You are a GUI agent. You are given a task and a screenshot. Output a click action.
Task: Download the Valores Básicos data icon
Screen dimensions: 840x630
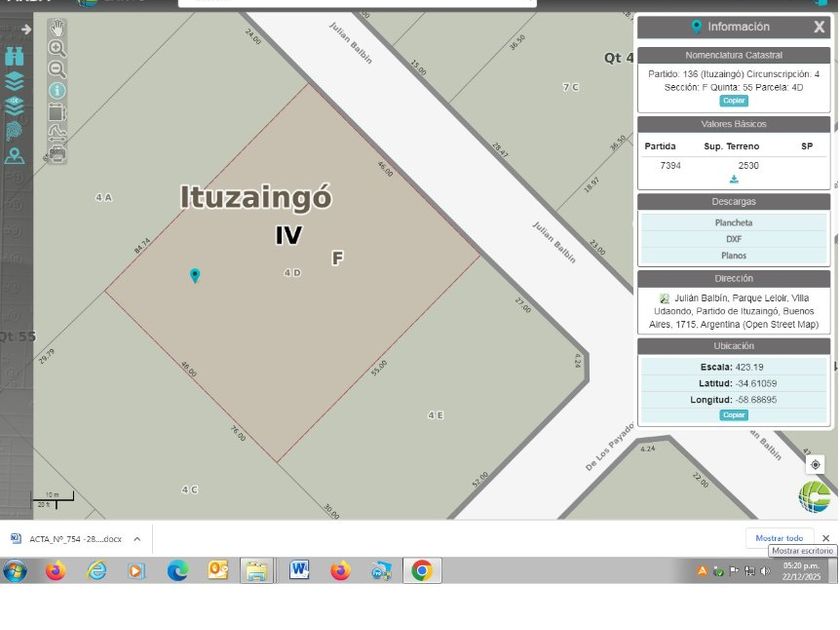[x=734, y=179]
